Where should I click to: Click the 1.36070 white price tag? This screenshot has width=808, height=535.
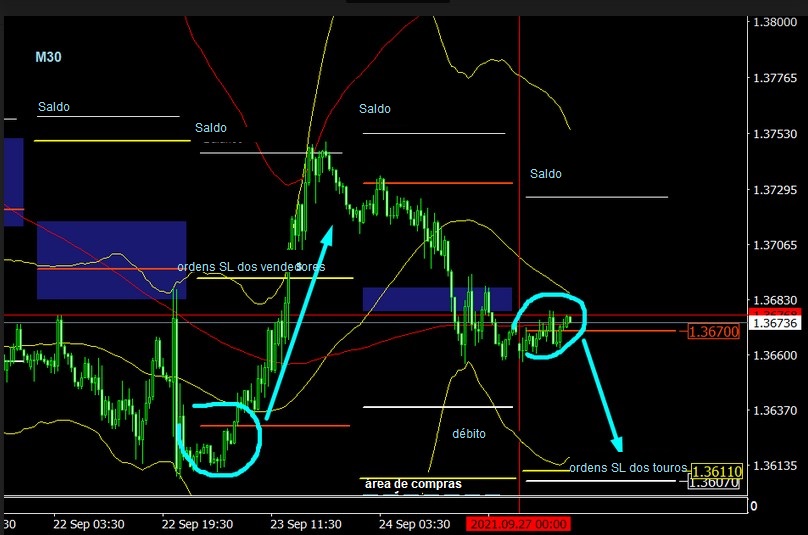tap(716, 483)
